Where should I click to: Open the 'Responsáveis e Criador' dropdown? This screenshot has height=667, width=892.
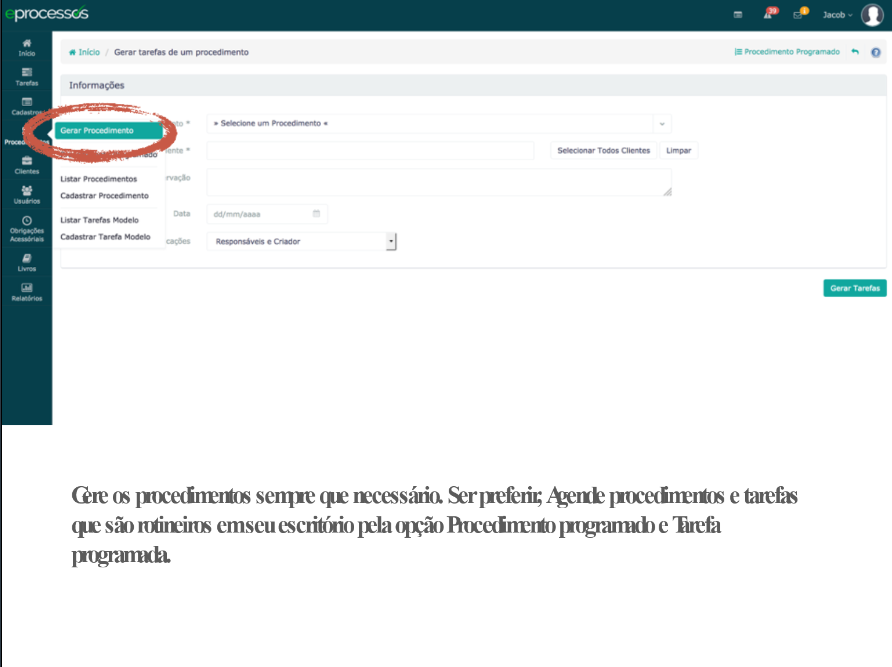(301, 241)
